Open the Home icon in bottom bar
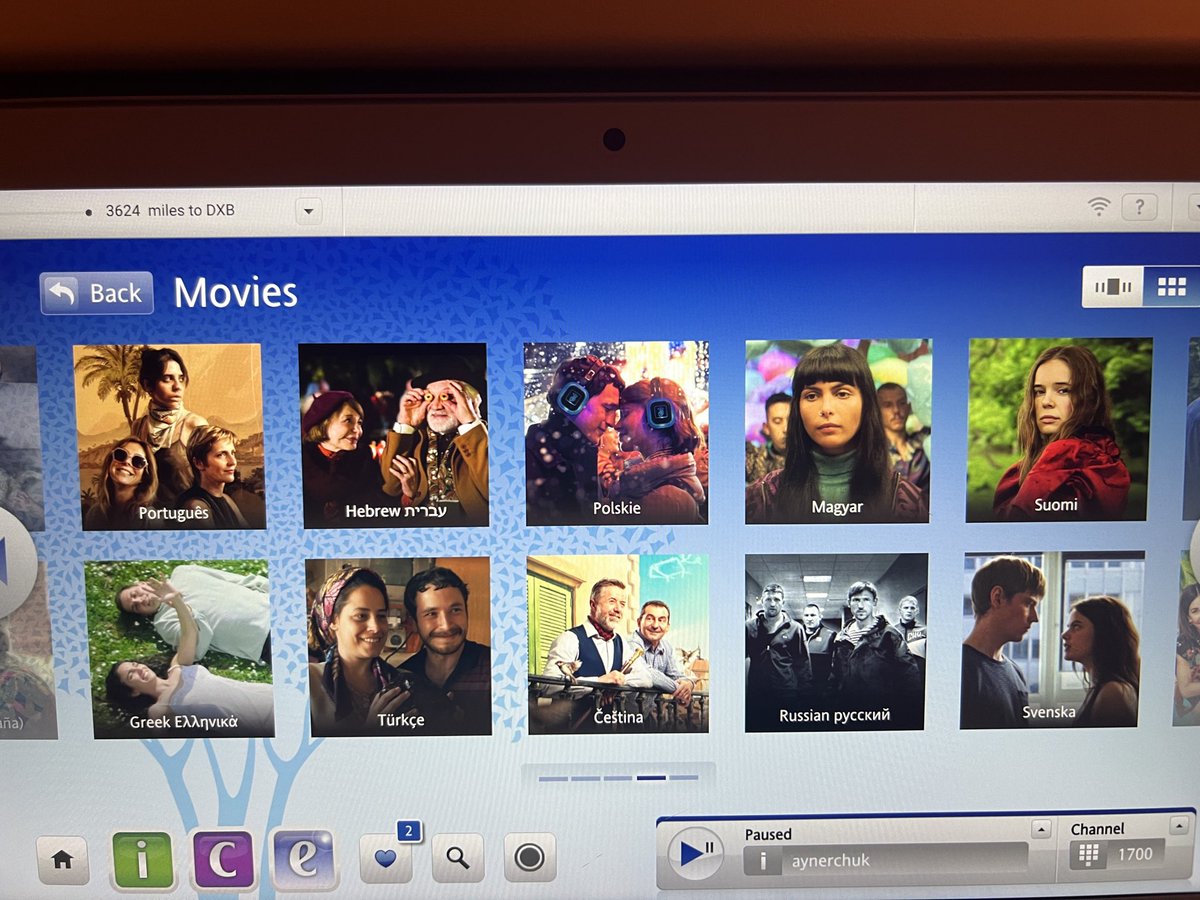This screenshot has width=1200, height=900. [x=62, y=860]
